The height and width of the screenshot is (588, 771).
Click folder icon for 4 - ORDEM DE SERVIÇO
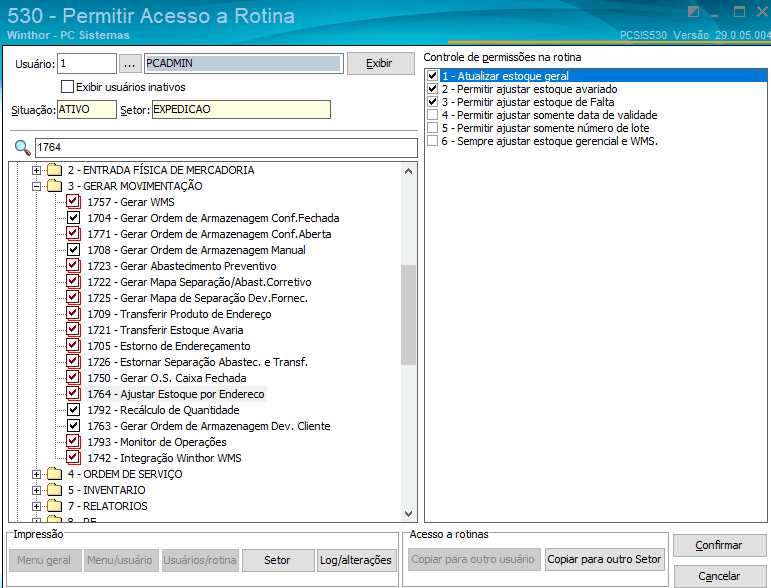tap(54, 474)
